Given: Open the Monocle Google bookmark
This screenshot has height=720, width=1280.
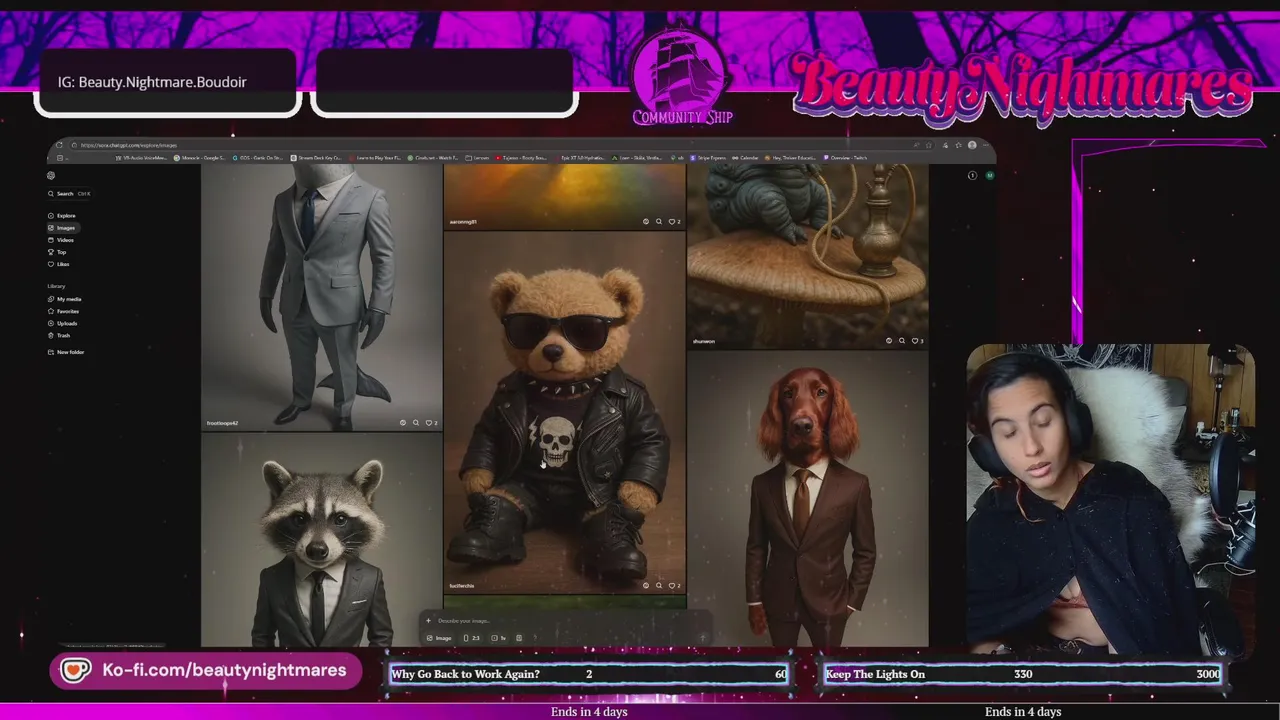Looking at the screenshot, I should (200, 158).
